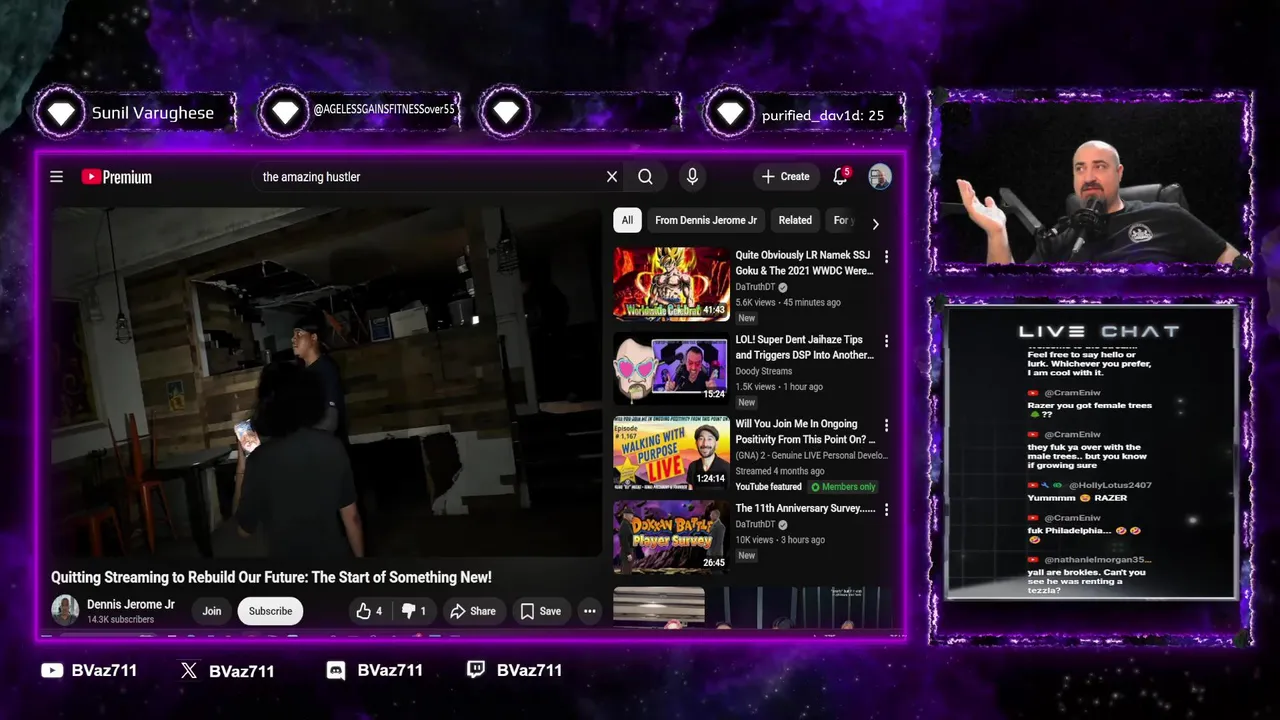Click the 'purified_dav1d: 25' label
1280x720 pixels.
823,115
